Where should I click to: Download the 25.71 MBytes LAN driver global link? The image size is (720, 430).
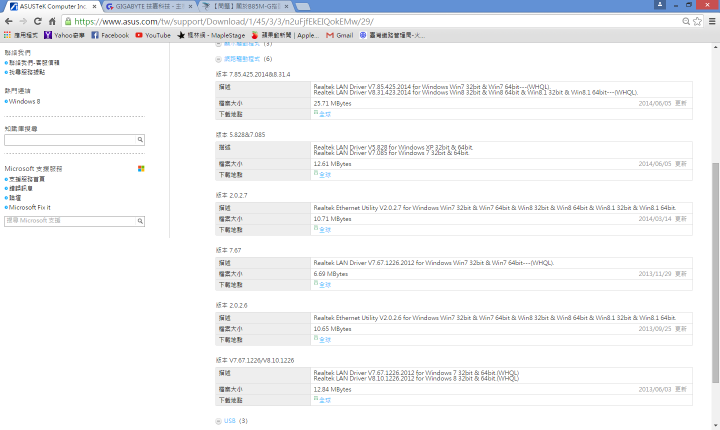pyautogui.click(x=325, y=114)
